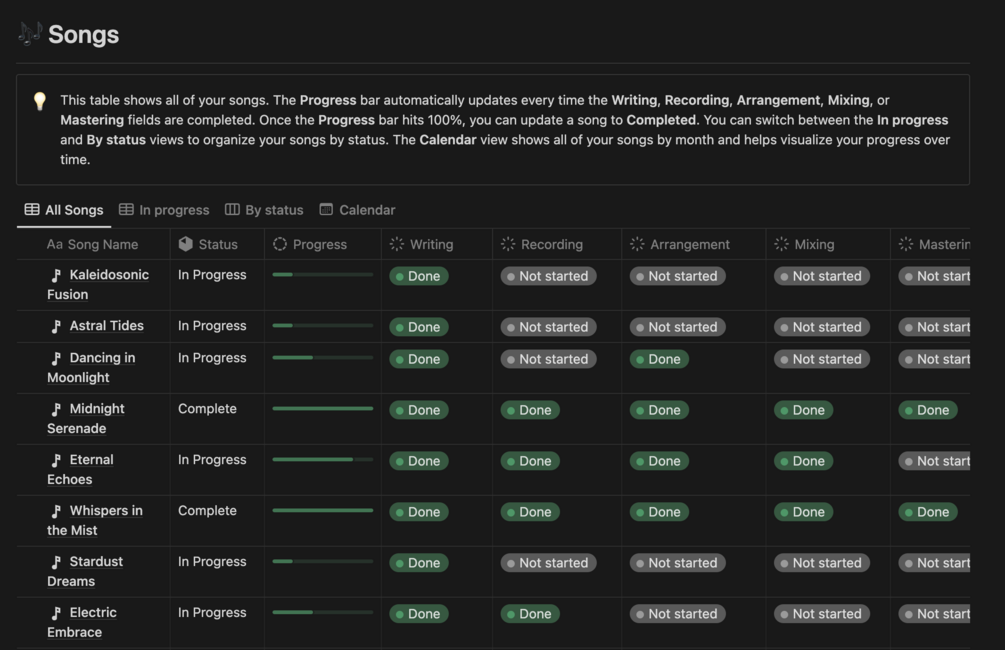This screenshot has height=650, width=1005.
Task: Open the Writing column header menu
Action: point(436,244)
